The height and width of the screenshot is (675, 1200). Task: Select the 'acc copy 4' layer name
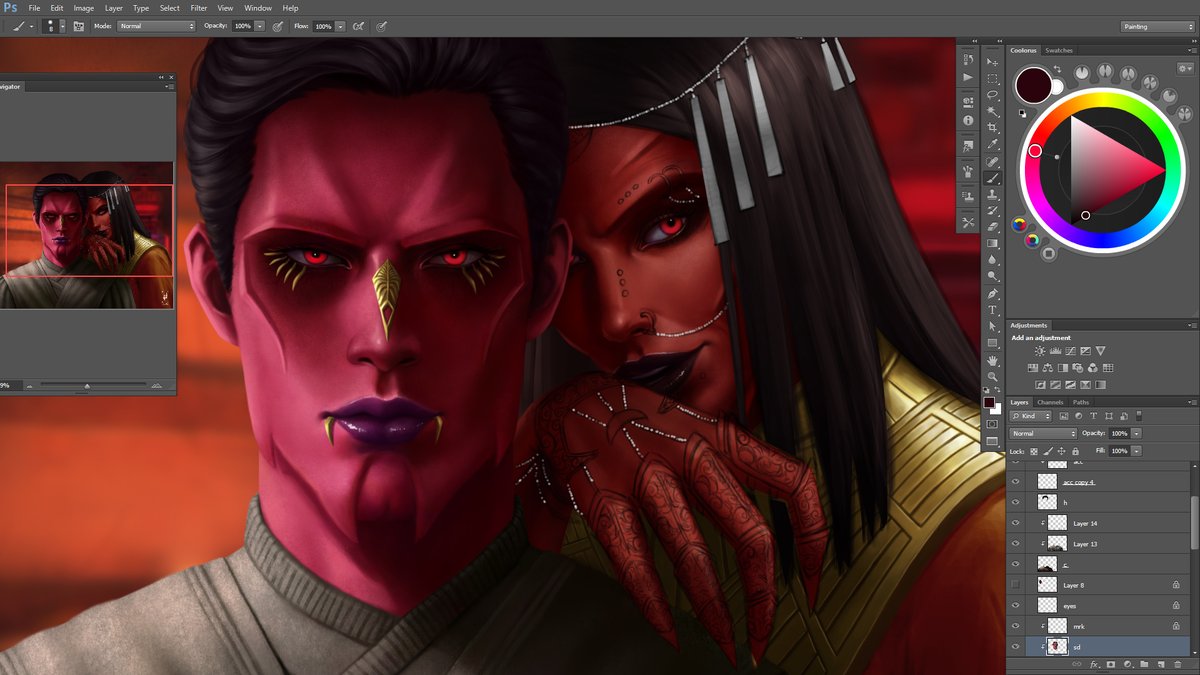(1079, 482)
